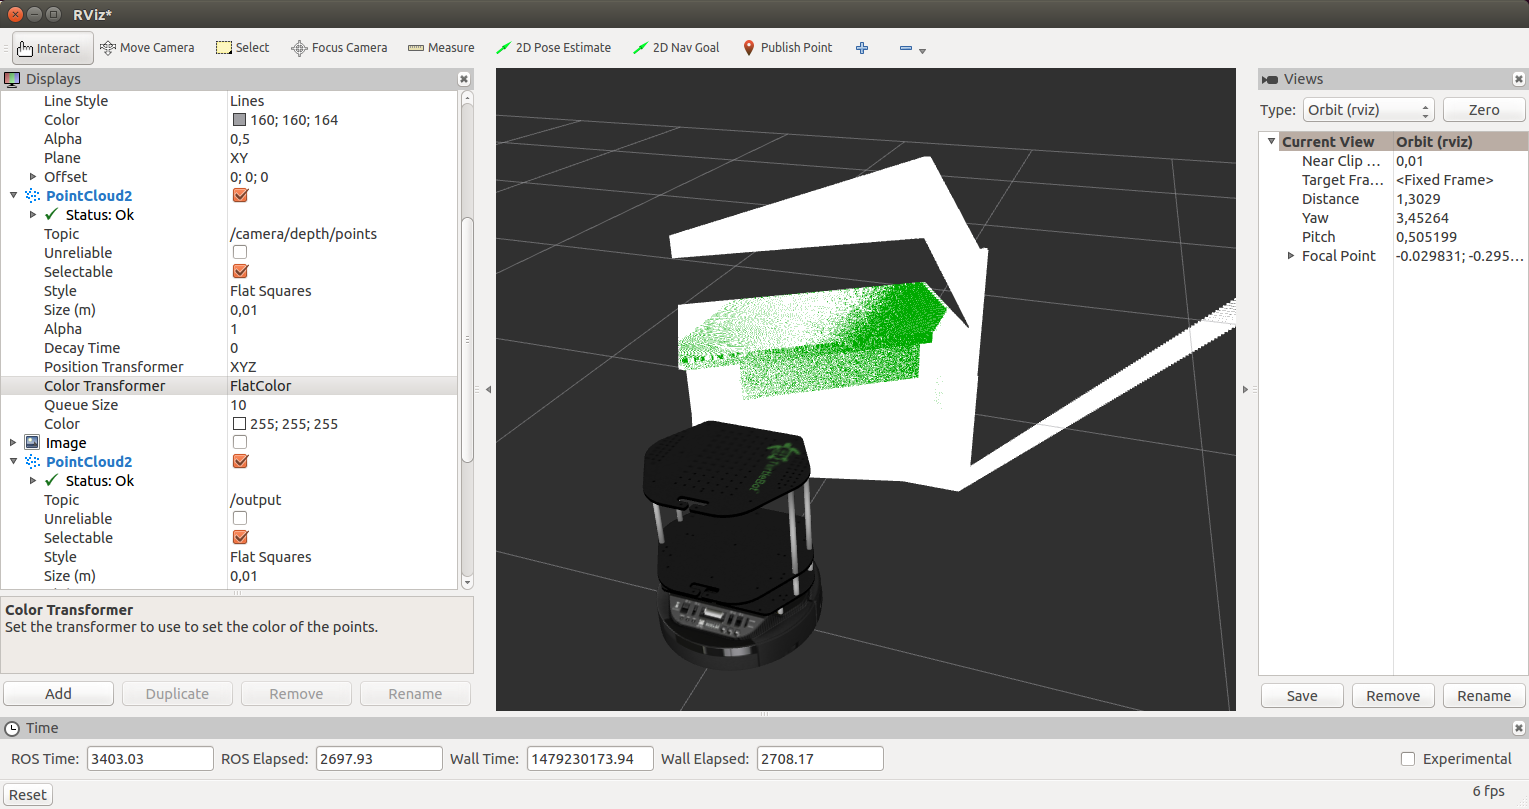This screenshot has width=1529, height=809.
Task: Toggle Selectable for the /output cloud
Action: (240, 537)
